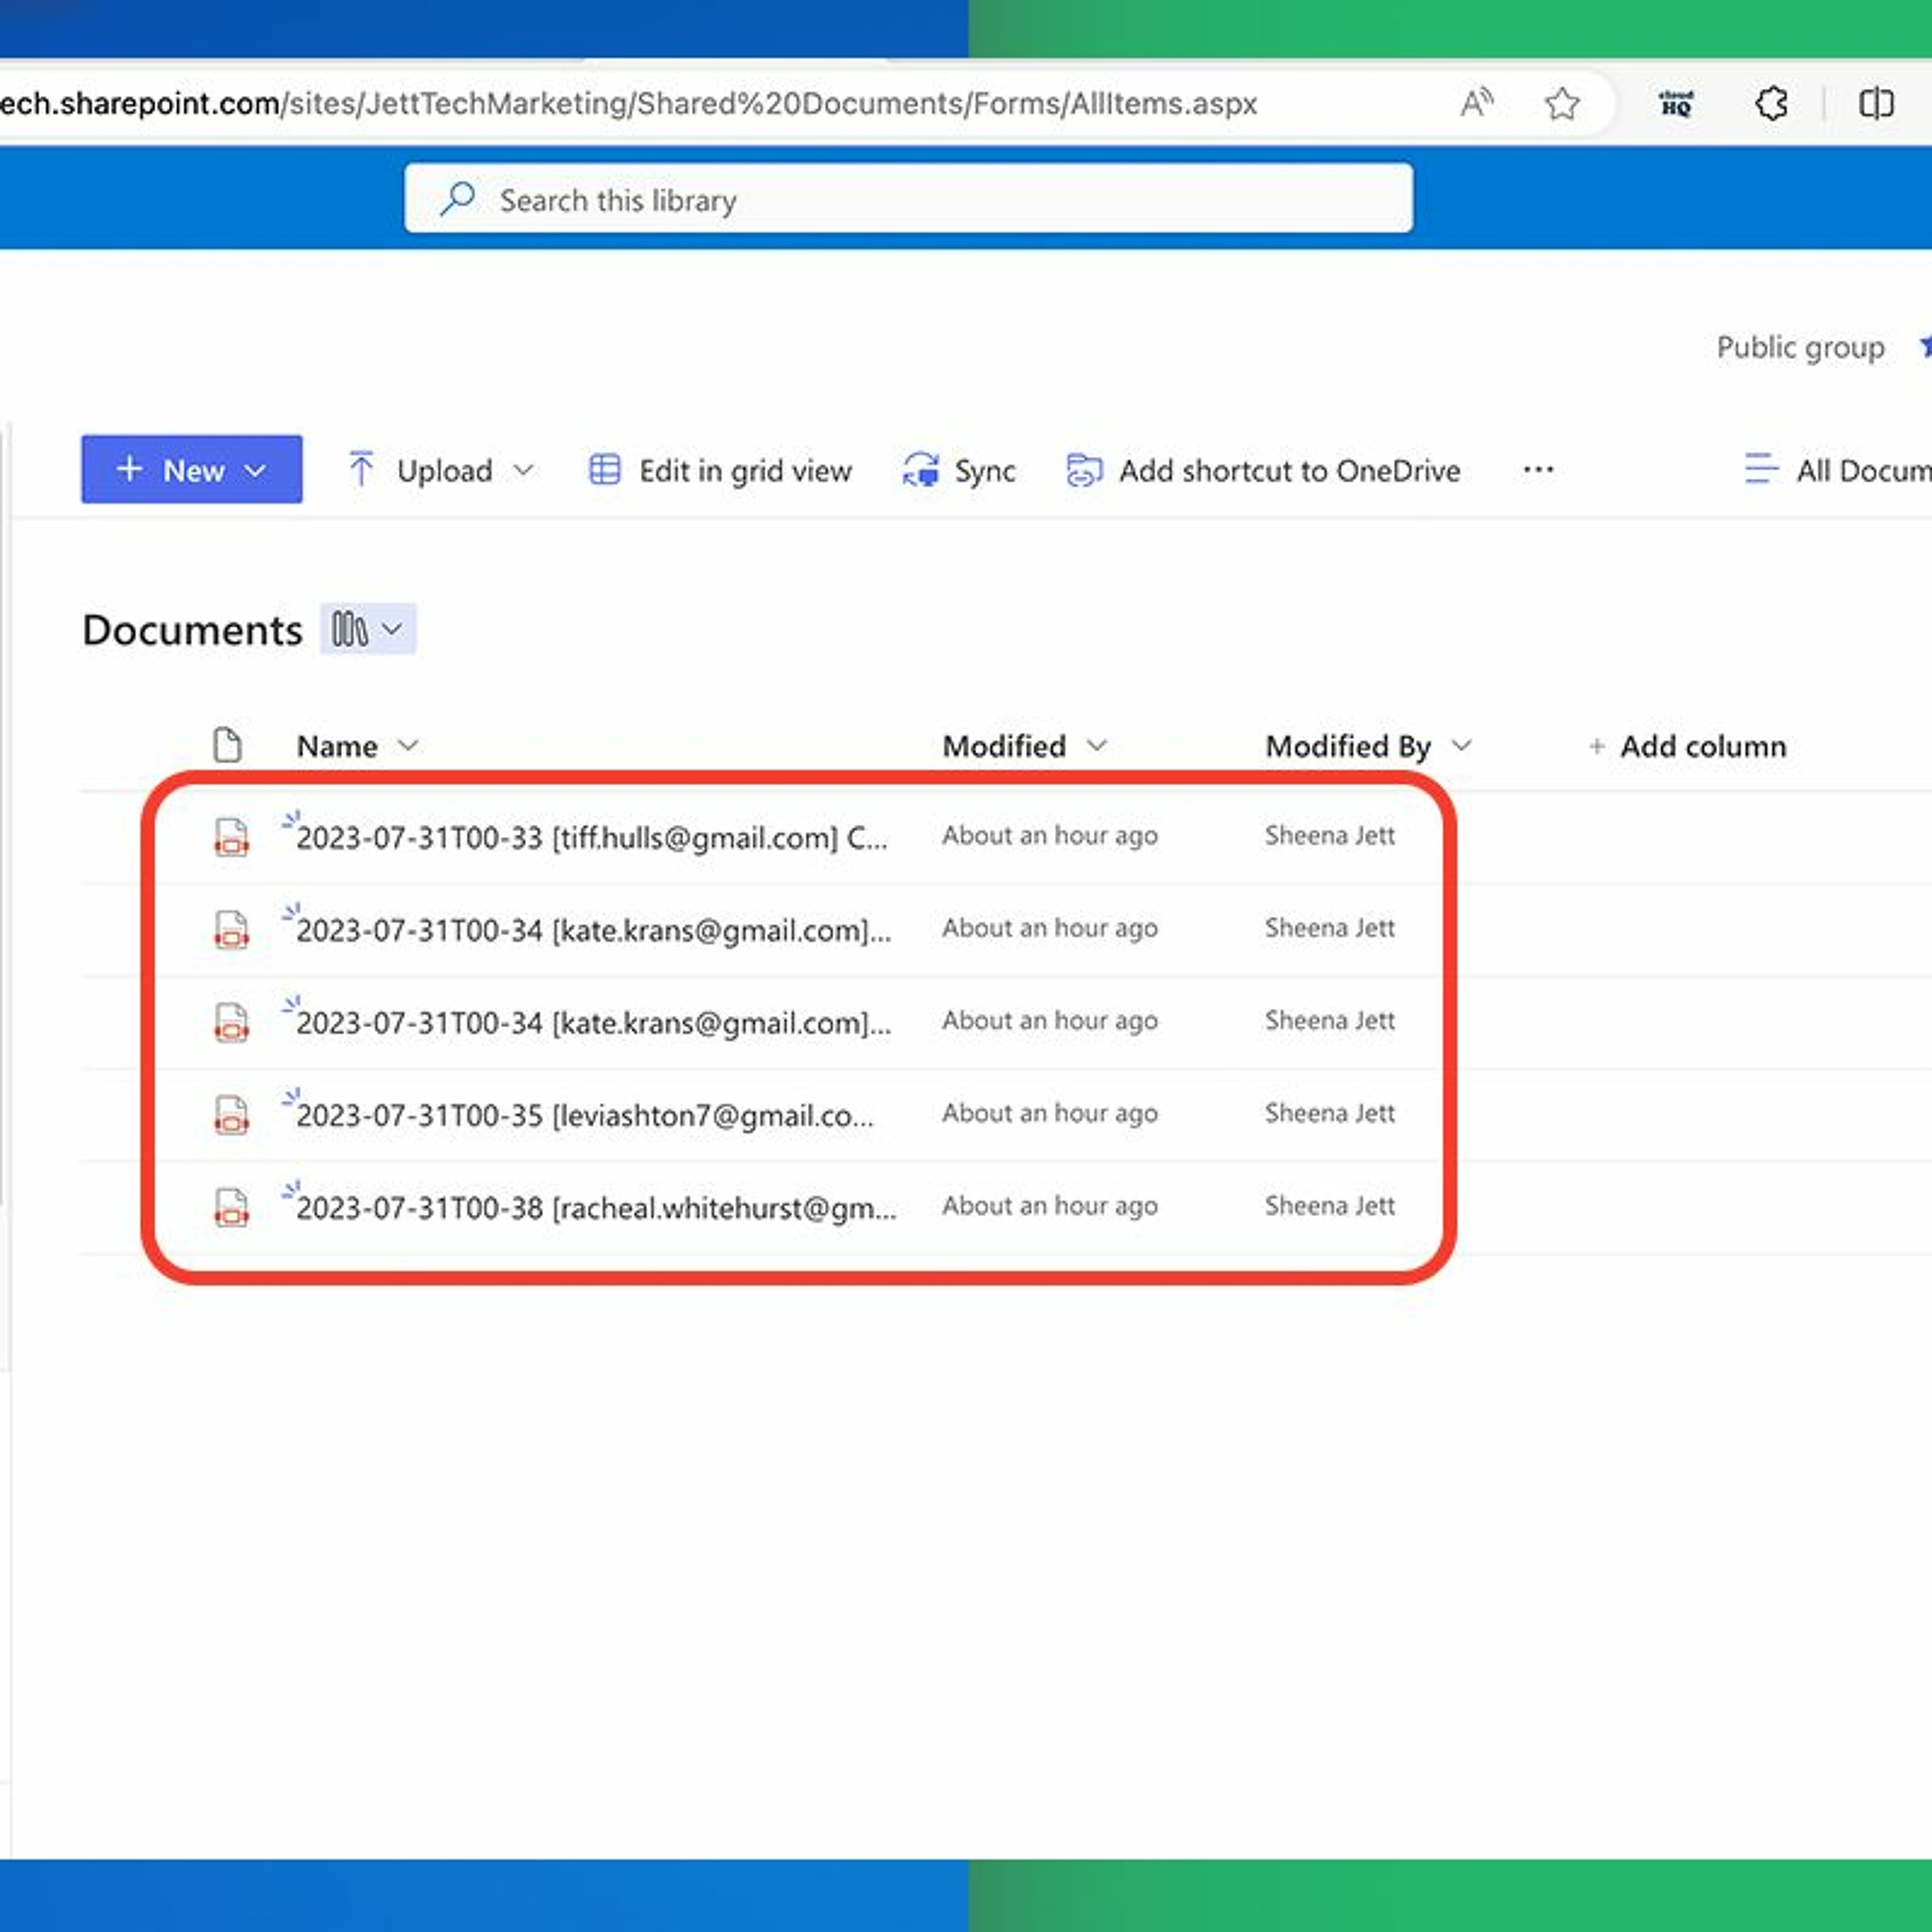Toggle the split screen browser icon

[x=1876, y=103]
